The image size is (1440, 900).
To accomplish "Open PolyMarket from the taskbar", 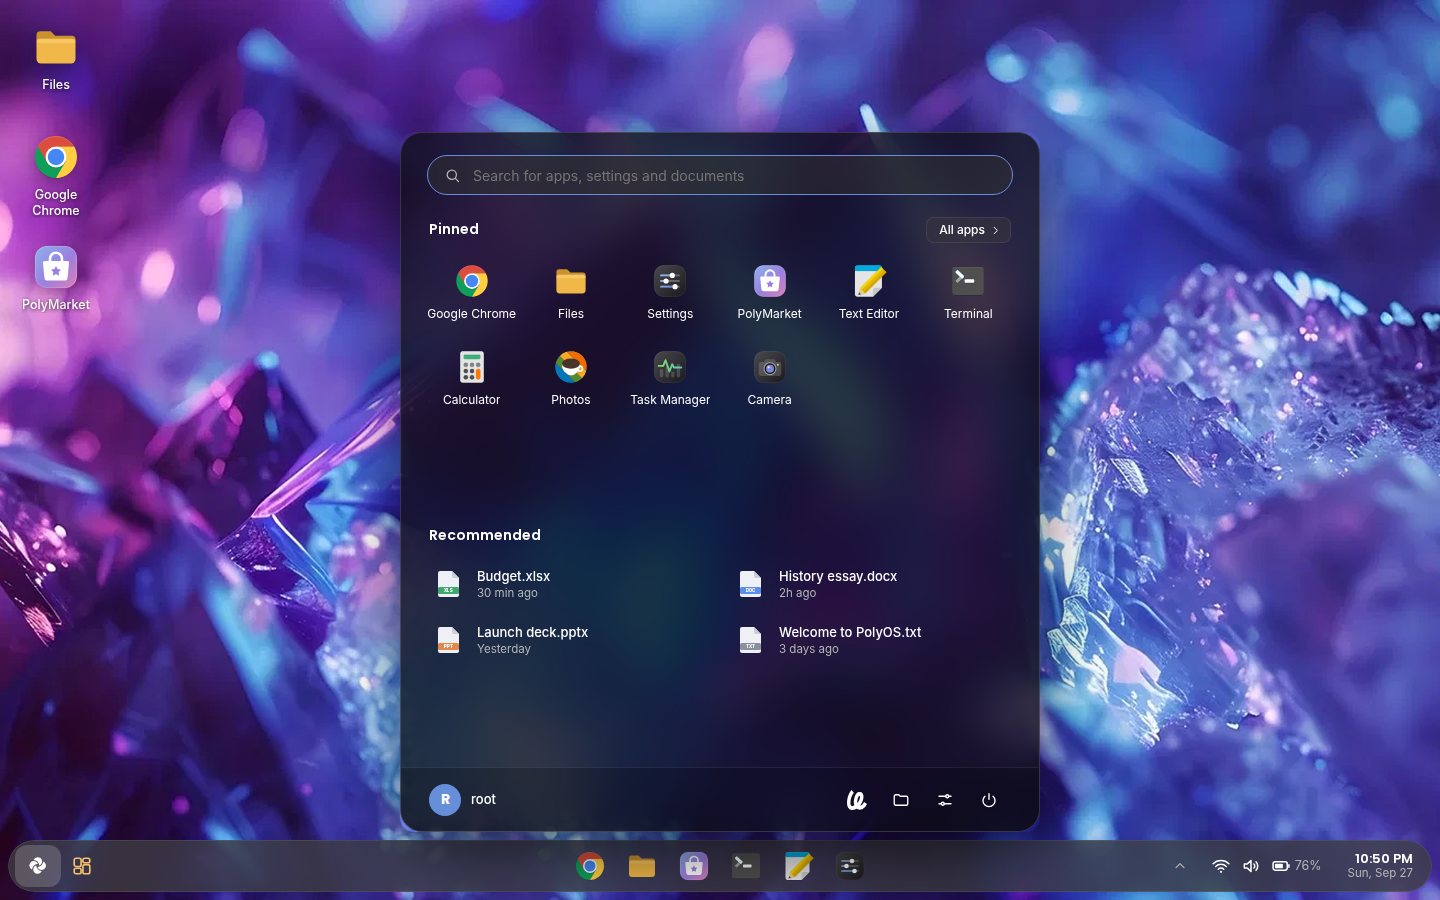I will pyautogui.click(x=694, y=866).
